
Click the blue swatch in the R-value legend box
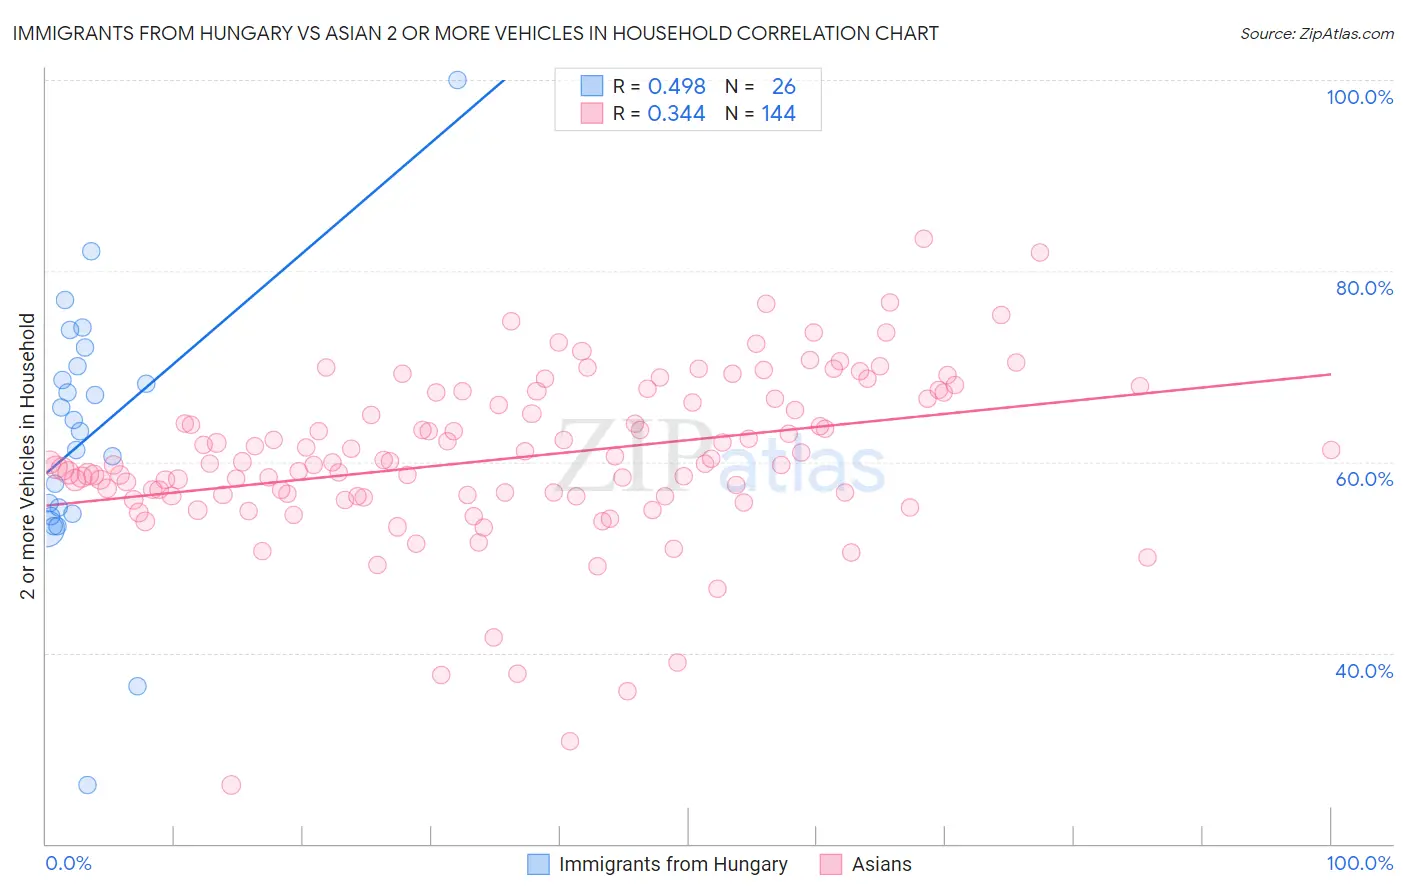(592, 86)
